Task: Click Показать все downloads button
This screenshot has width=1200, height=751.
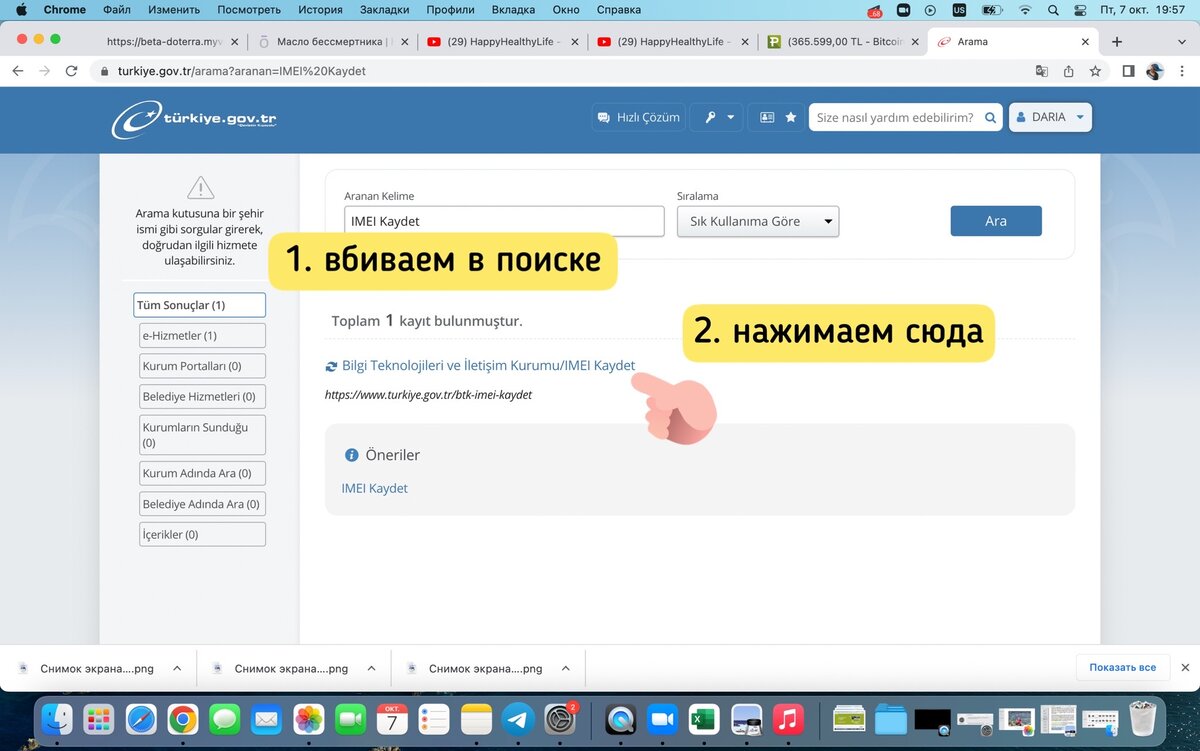Action: [x=1123, y=667]
